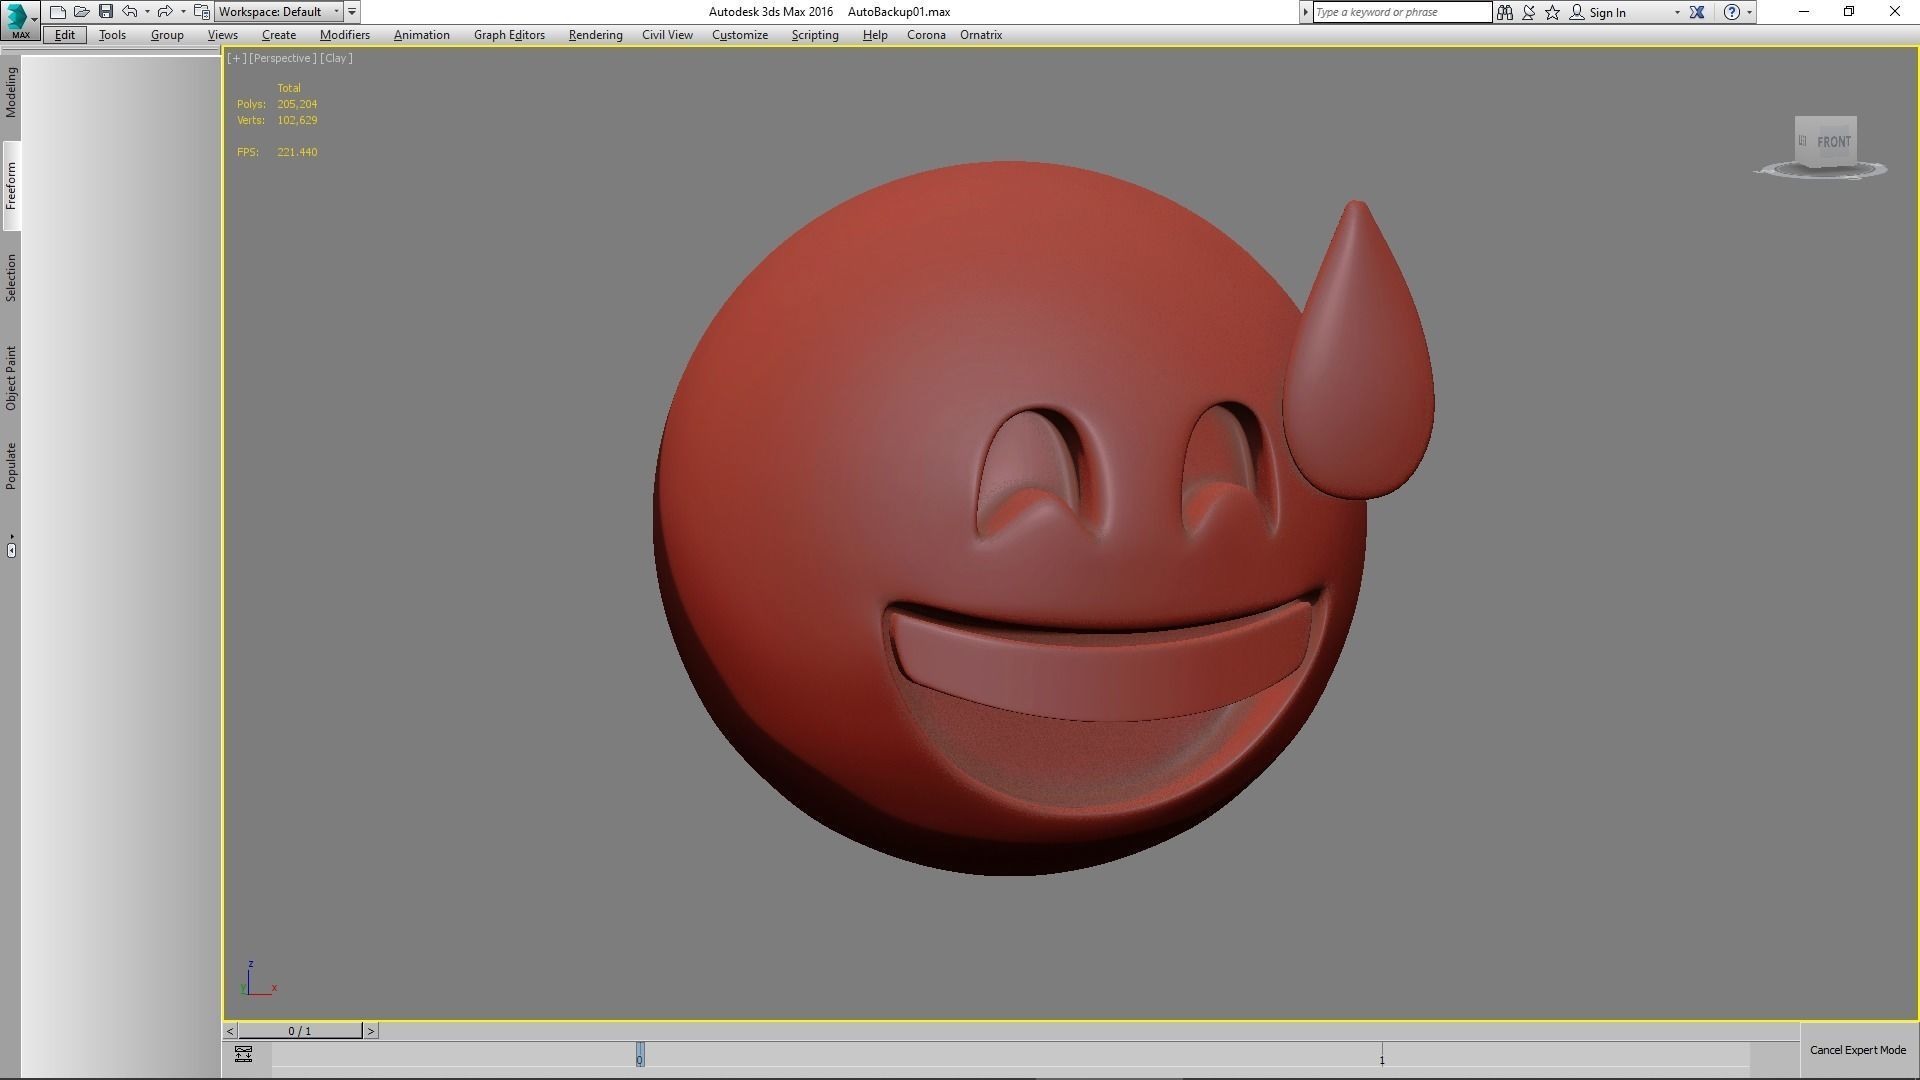This screenshot has width=1920, height=1080.
Task: Expand the Sign In dropdown arrow
Action: pyautogui.click(x=1677, y=13)
